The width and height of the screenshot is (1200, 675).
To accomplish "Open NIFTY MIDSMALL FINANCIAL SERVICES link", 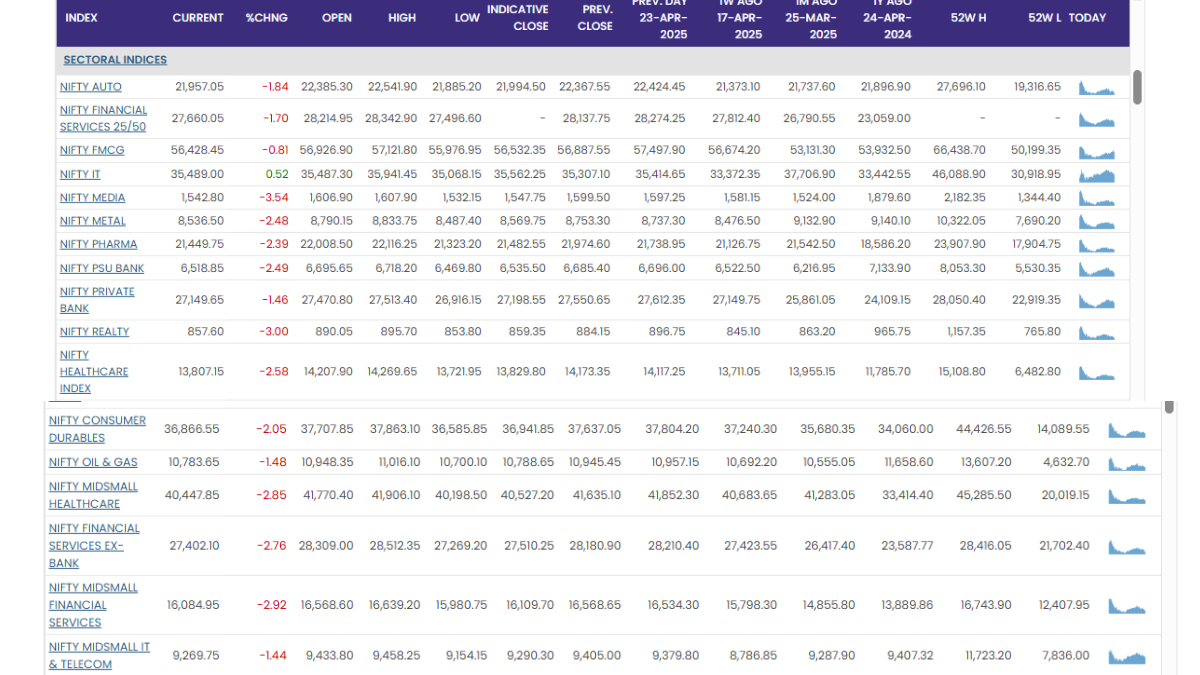I will (x=93, y=605).
